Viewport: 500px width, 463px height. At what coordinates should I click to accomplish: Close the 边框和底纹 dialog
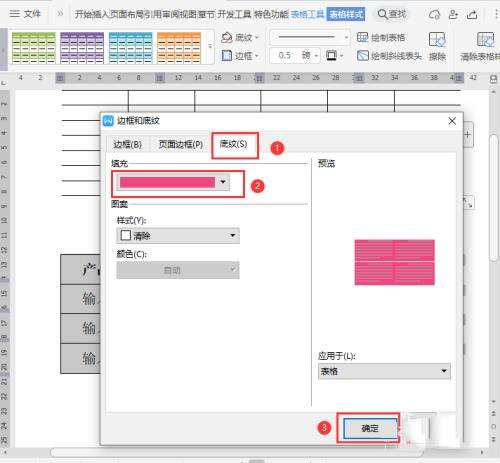coord(452,121)
